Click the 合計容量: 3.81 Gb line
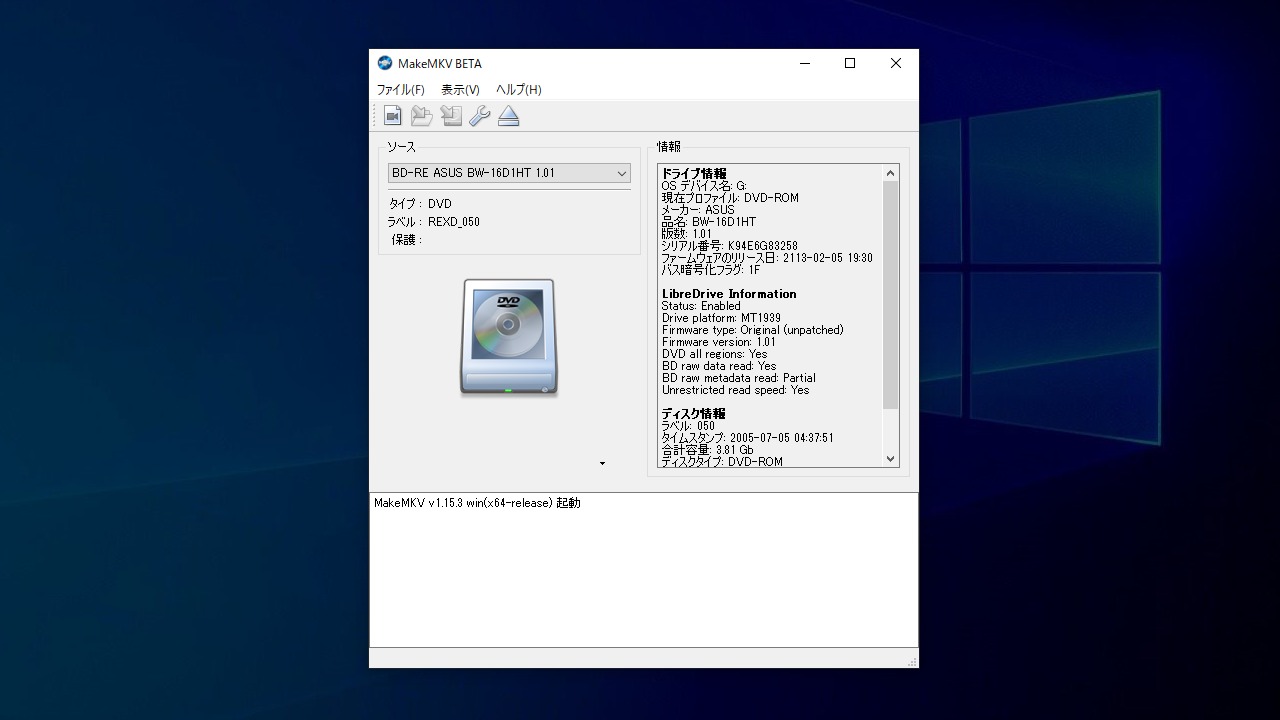 pos(707,450)
